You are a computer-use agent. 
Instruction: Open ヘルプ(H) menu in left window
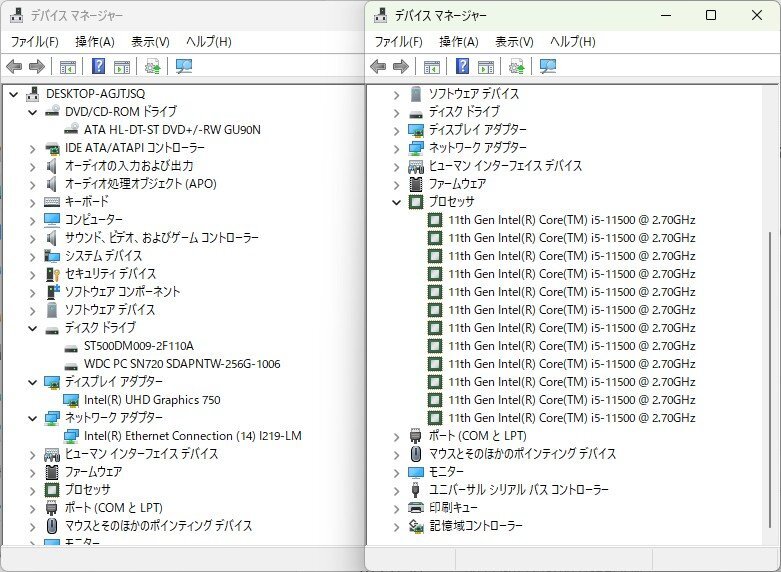coord(209,41)
